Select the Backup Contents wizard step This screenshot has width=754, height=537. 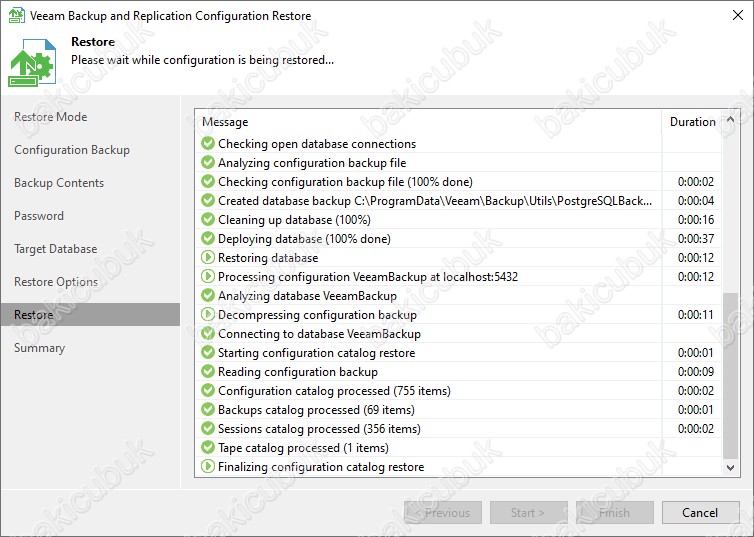point(59,183)
